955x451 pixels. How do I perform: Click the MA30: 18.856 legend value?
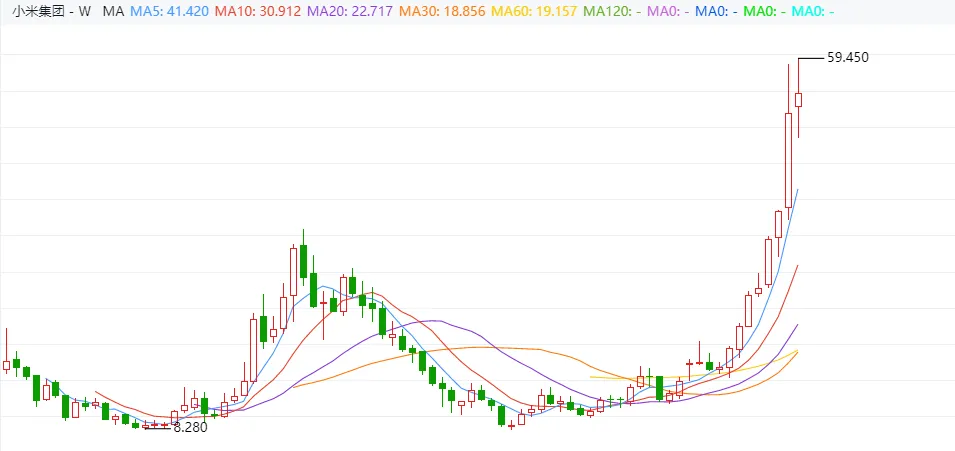pyautogui.click(x=442, y=11)
